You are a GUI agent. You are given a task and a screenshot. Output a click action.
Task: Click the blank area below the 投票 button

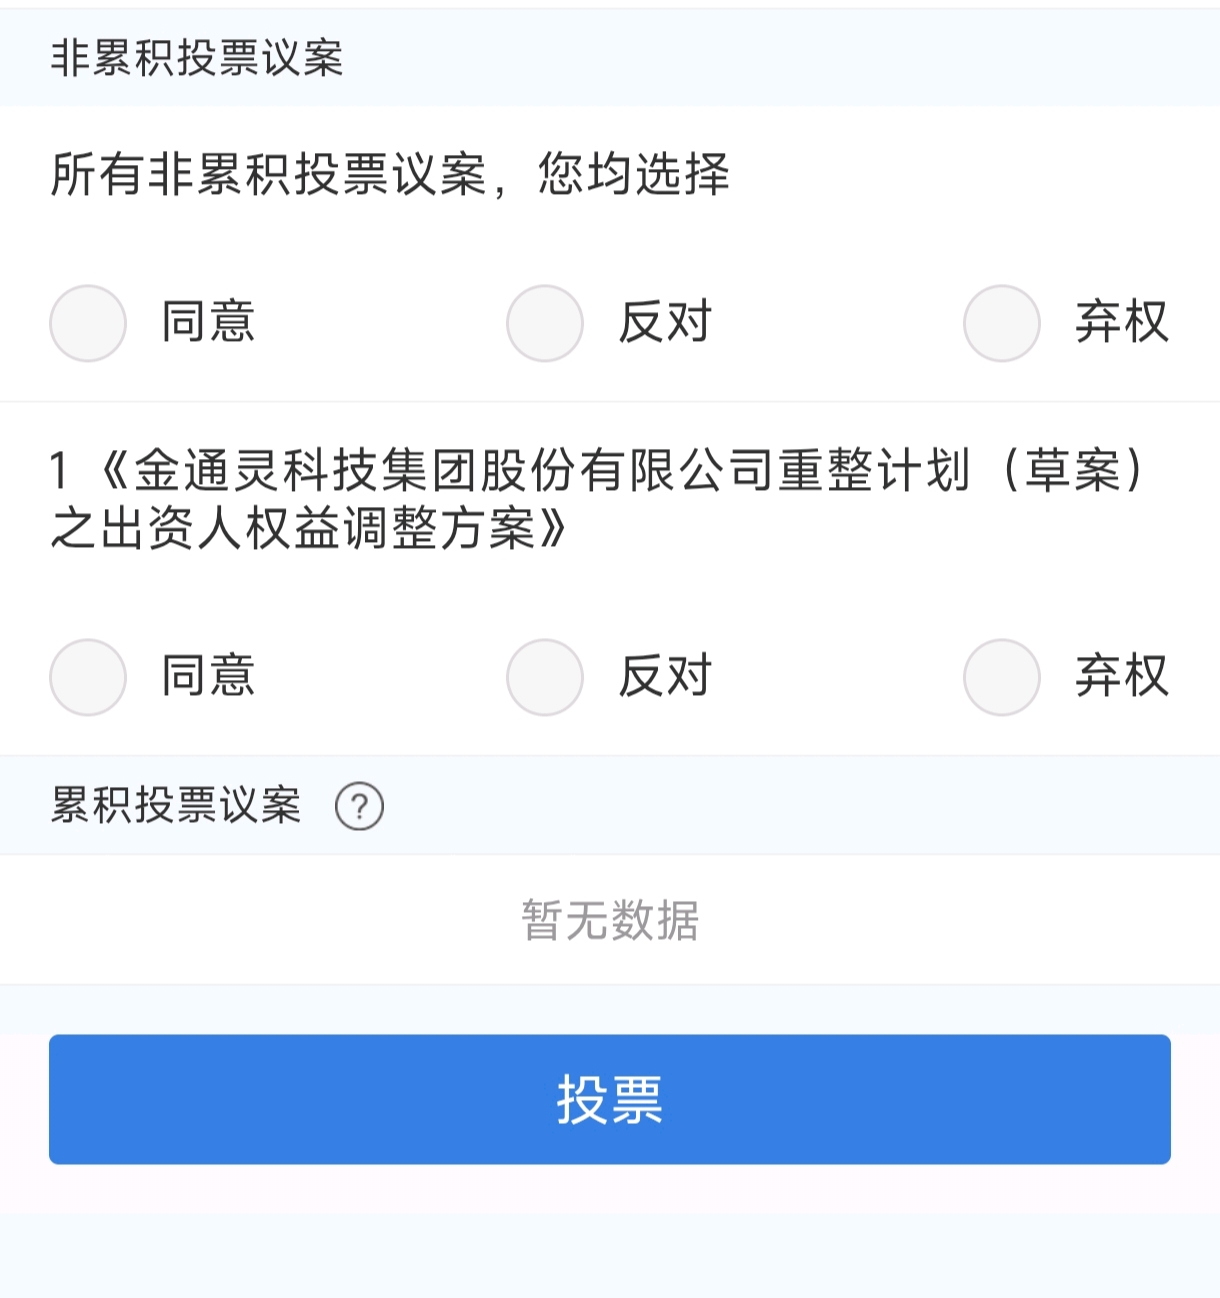pyautogui.click(x=610, y=1250)
